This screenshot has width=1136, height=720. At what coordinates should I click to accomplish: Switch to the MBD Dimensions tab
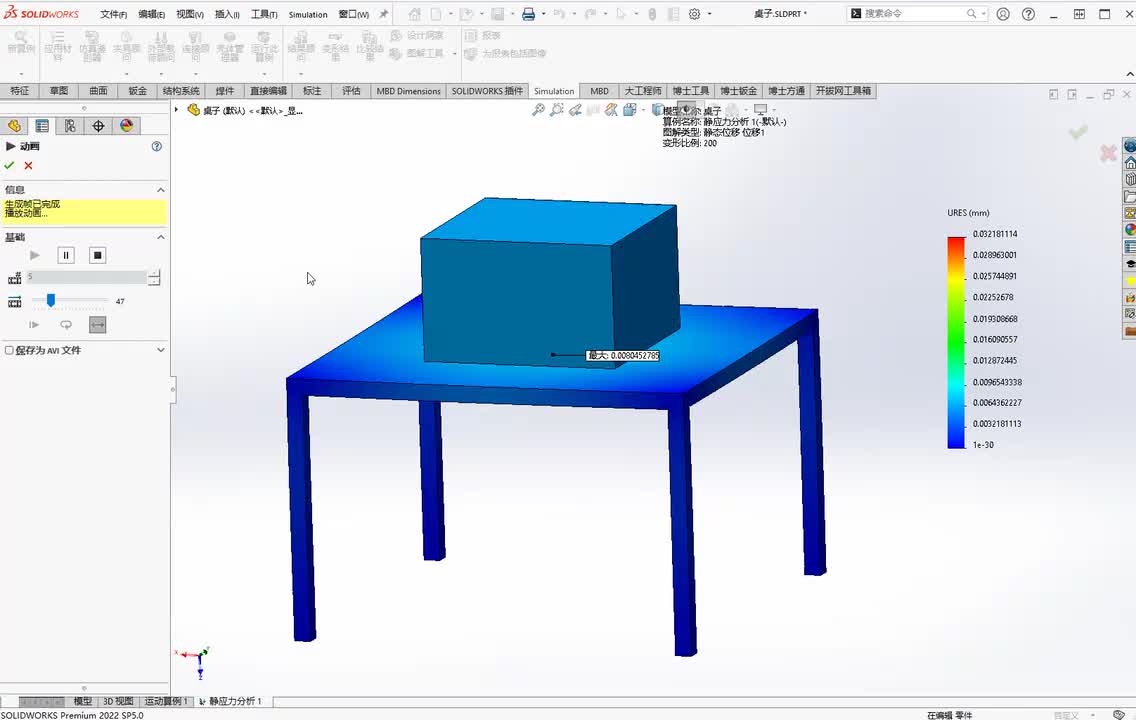(x=409, y=91)
